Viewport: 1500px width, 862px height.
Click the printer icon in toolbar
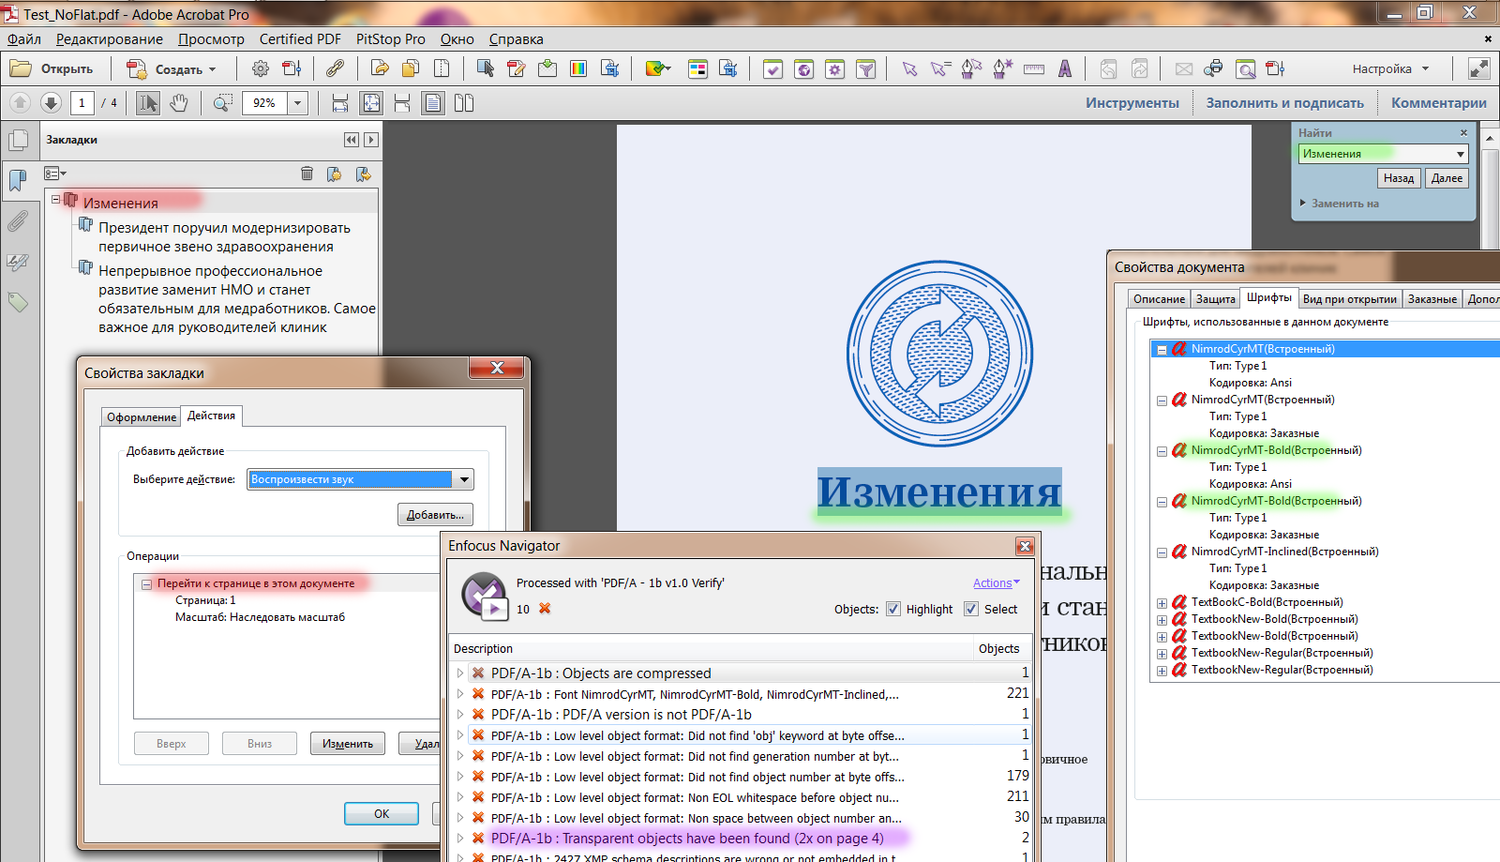click(x=1214, y=69)
